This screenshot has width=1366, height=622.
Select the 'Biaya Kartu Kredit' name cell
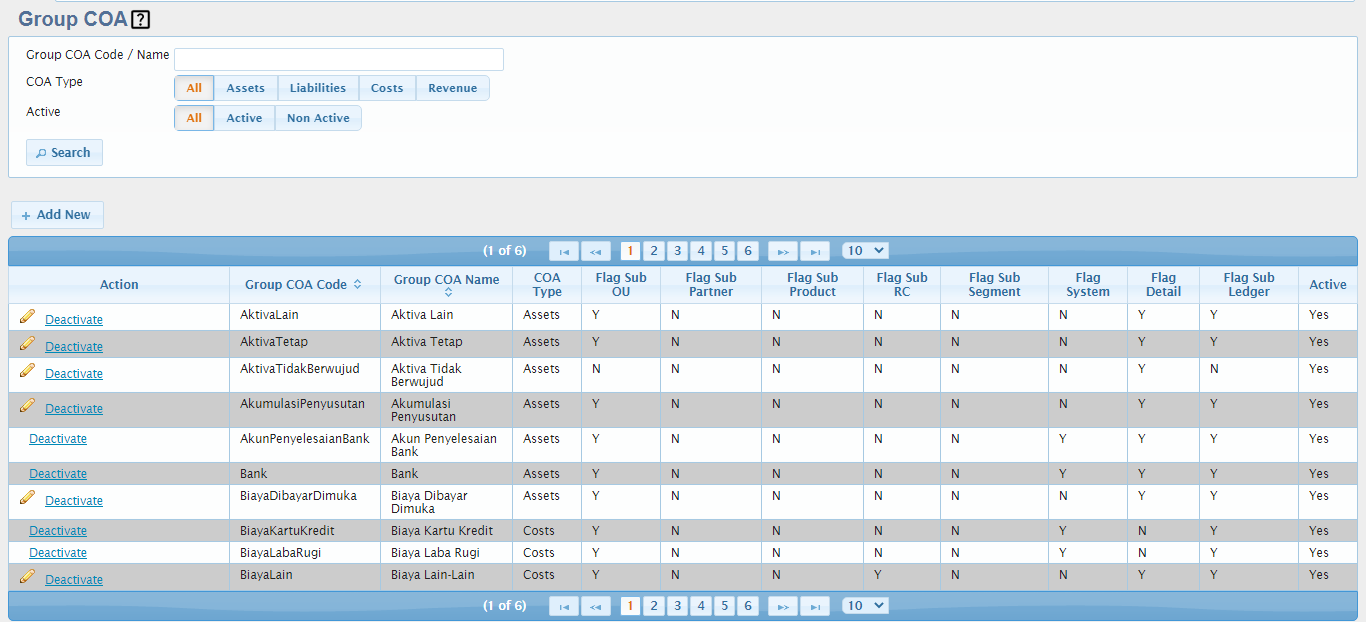click(446, 531)
